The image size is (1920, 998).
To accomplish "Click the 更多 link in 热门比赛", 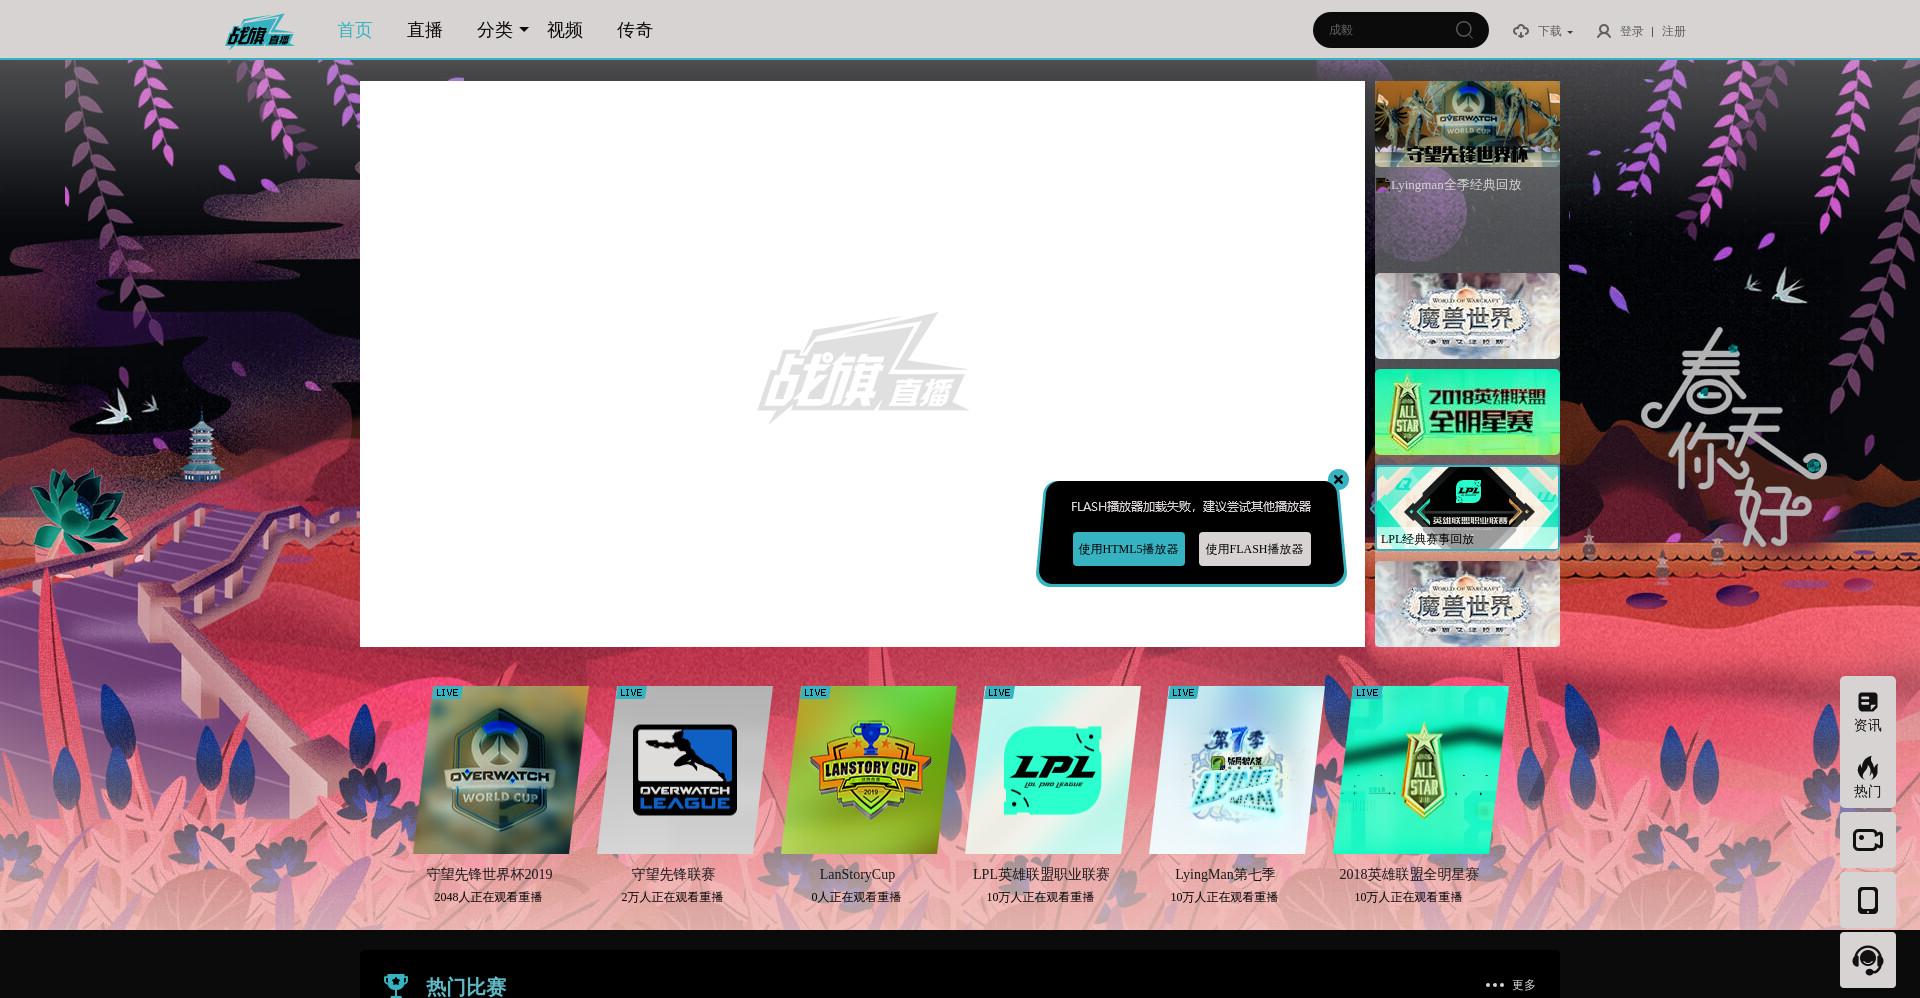I will [1524, 985].
